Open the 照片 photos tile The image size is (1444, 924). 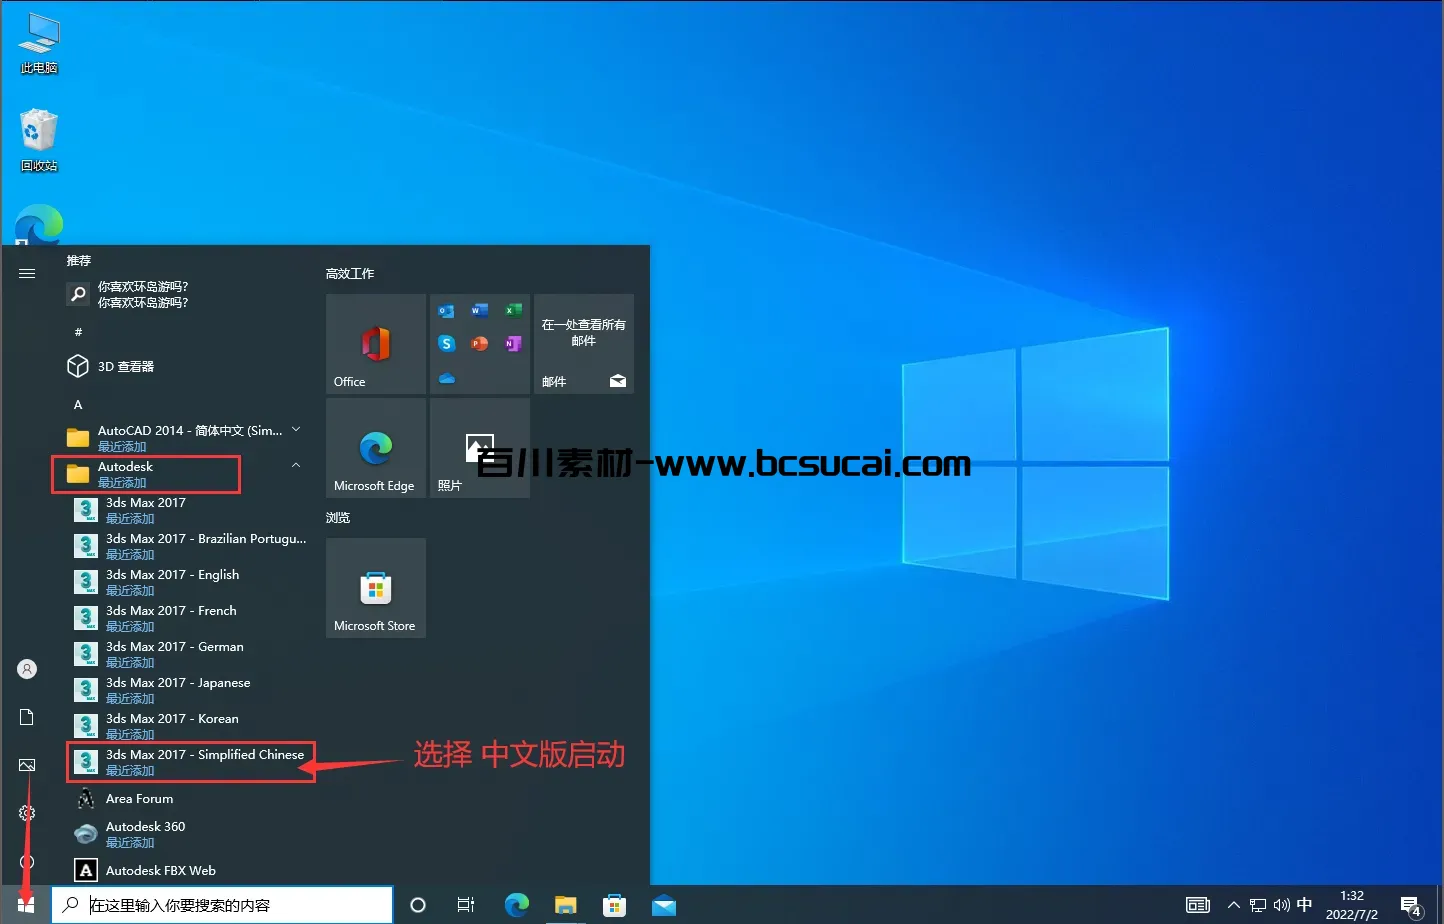coord(480,448)
